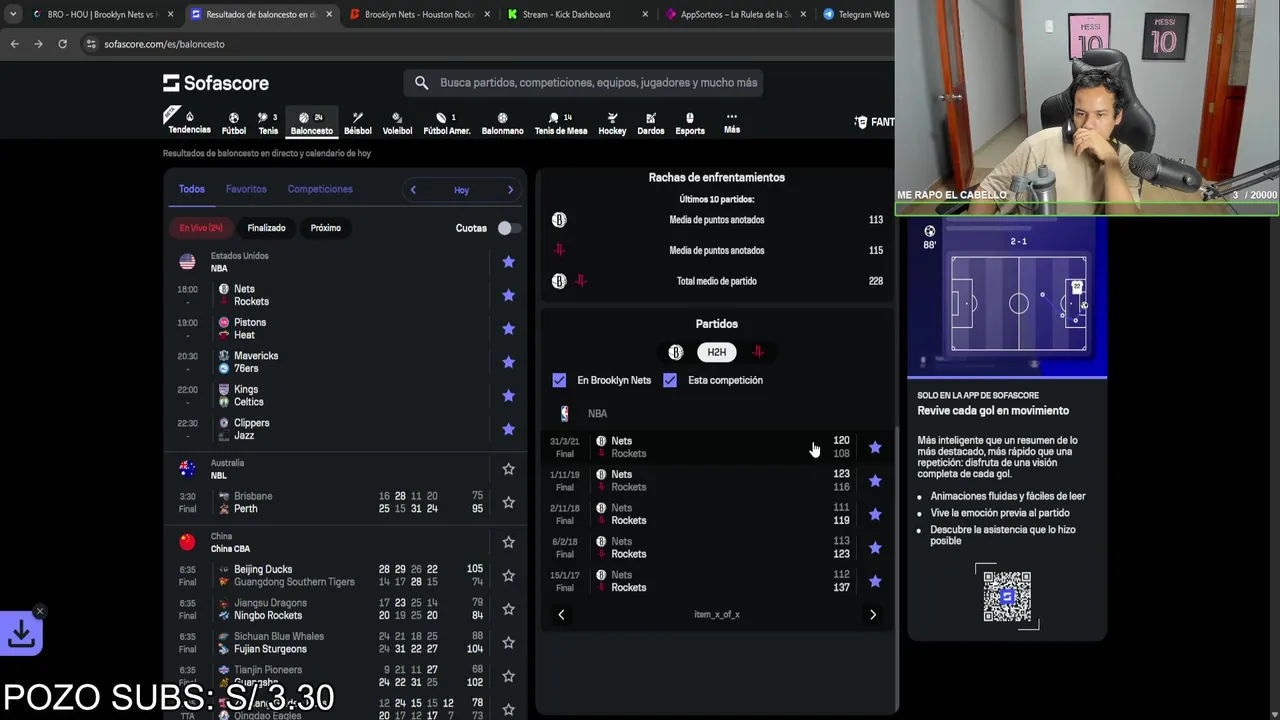This screenshot has height=720, width=1280.
Task: Filter by Próximo matches
Action: [x=325, y=228]
